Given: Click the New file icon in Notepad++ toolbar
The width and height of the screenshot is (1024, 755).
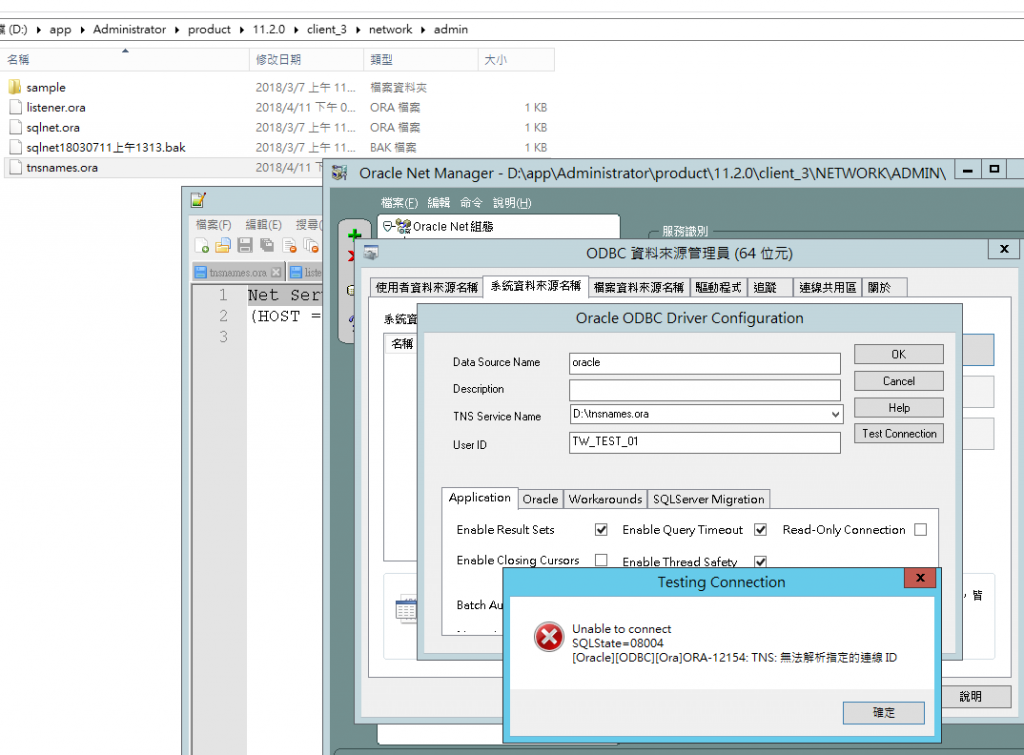Looking at the screenshot, I should pos(202,246).
